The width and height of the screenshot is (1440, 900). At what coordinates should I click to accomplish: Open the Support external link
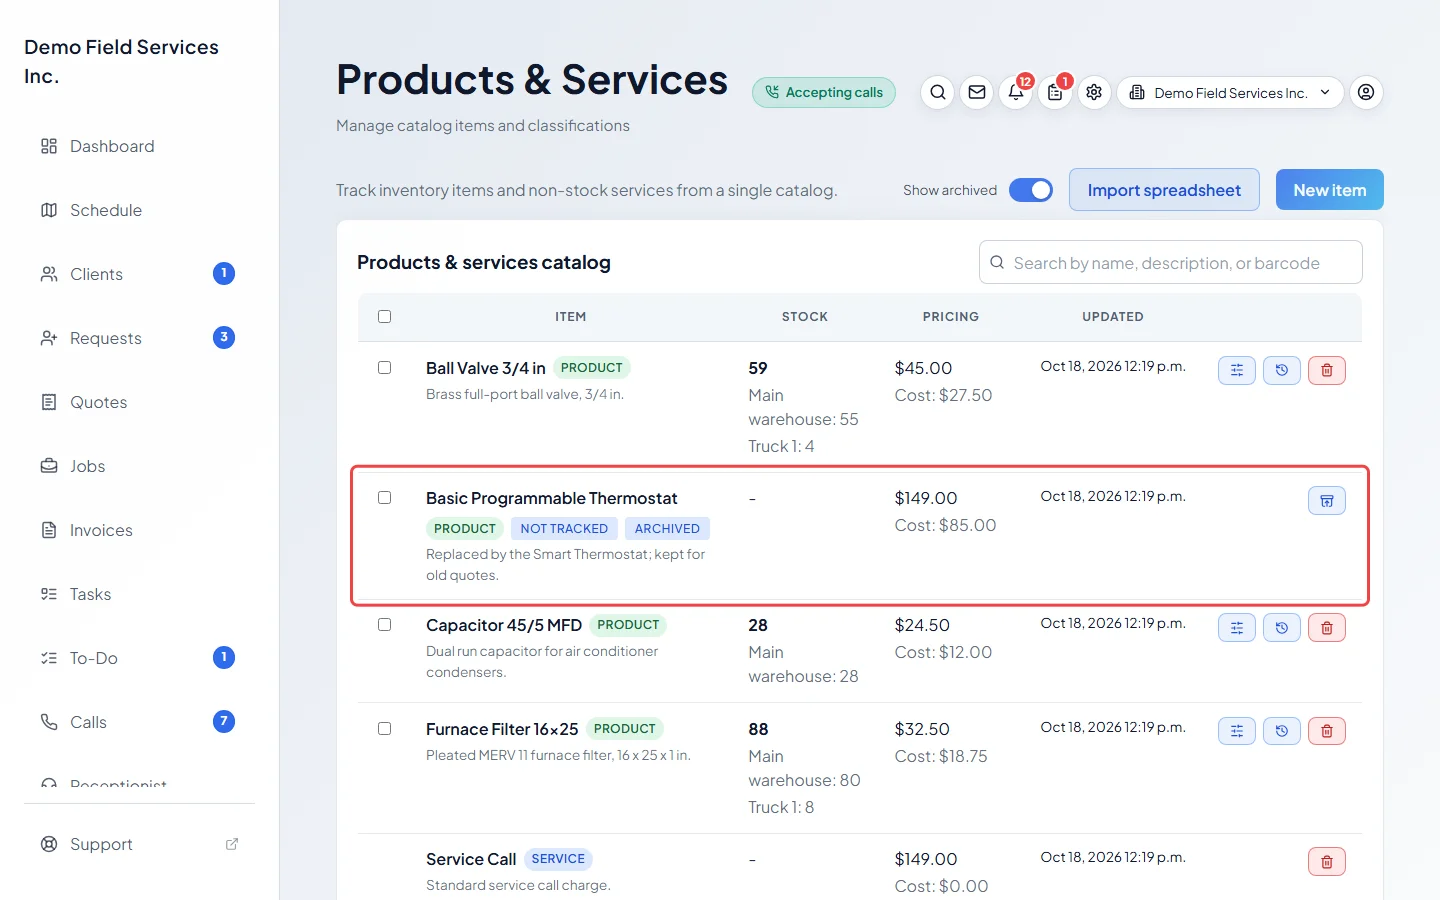click(139, 844)
